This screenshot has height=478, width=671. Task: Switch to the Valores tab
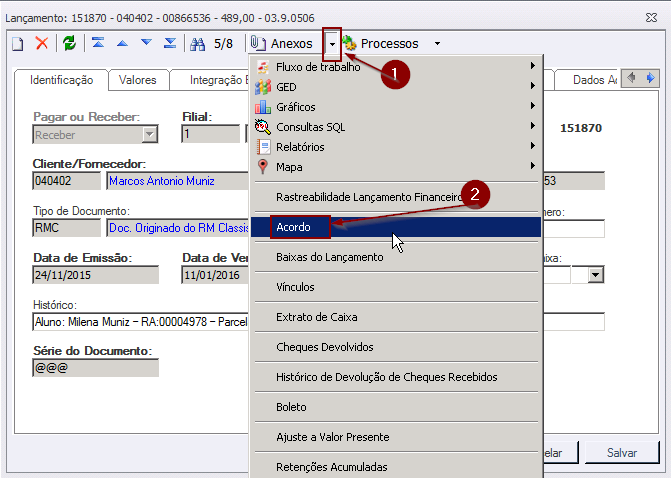coord(137,80)
